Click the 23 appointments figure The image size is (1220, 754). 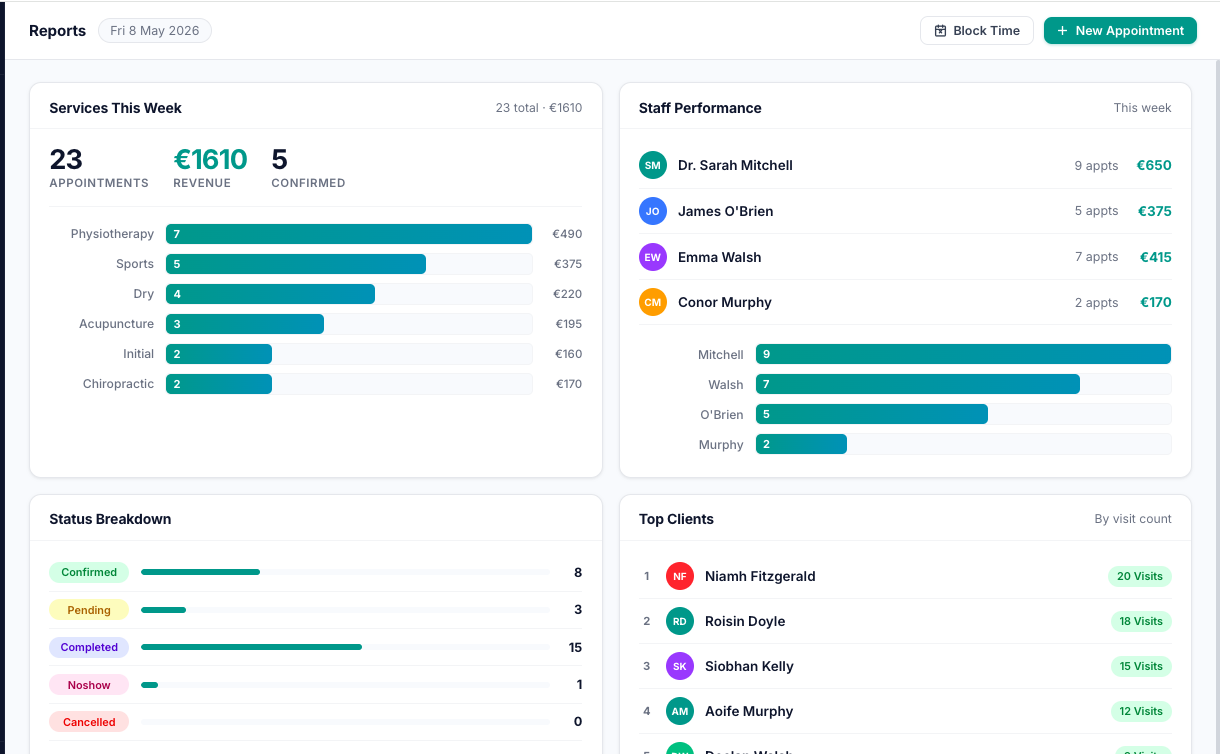tap(66, 159)
